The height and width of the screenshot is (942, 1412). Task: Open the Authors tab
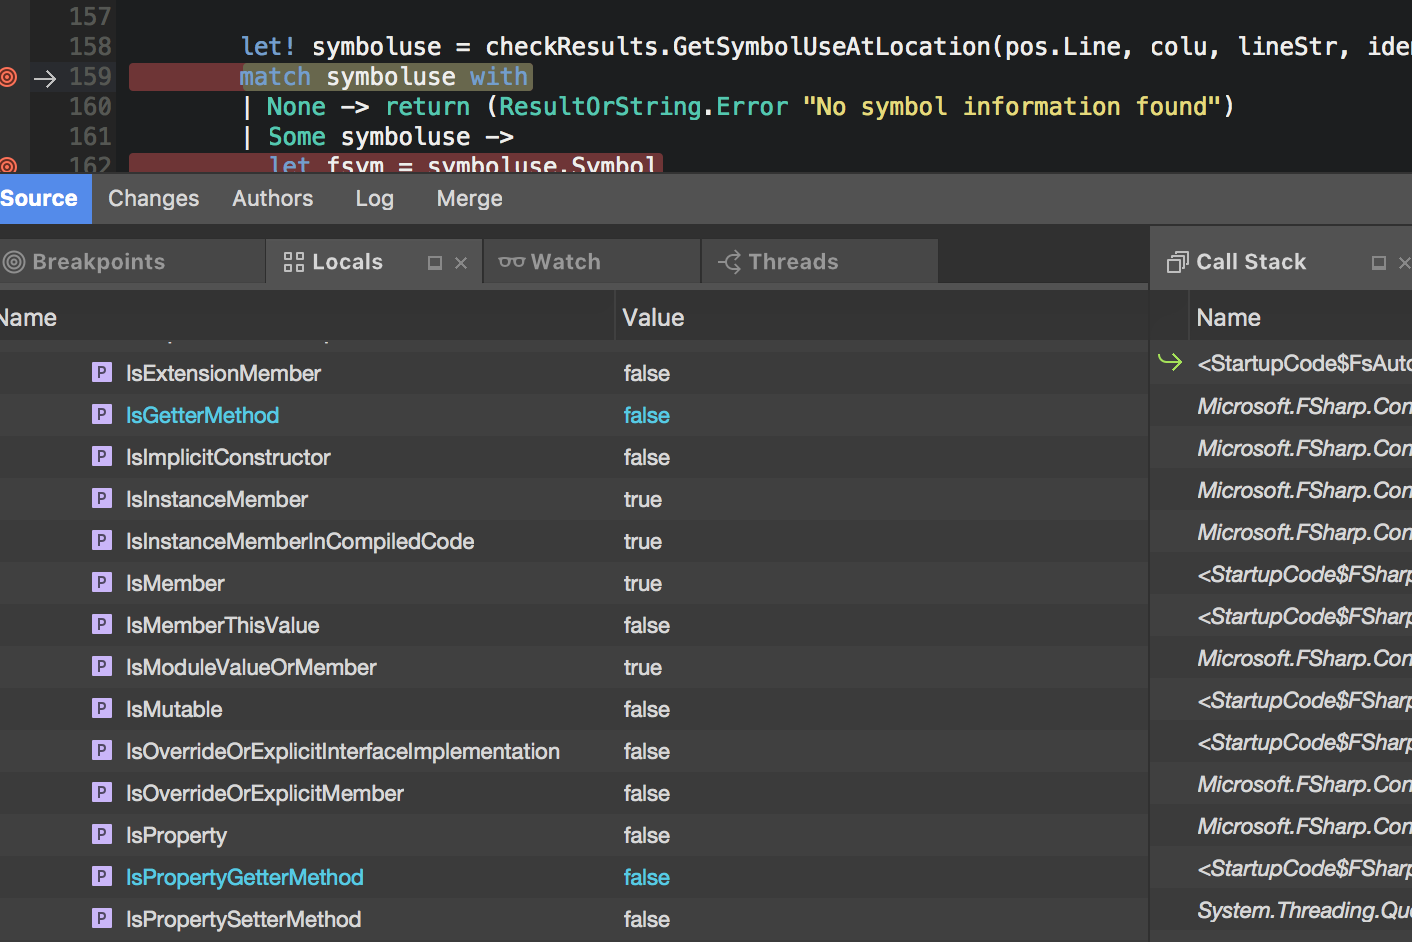[x=272, y=198]
